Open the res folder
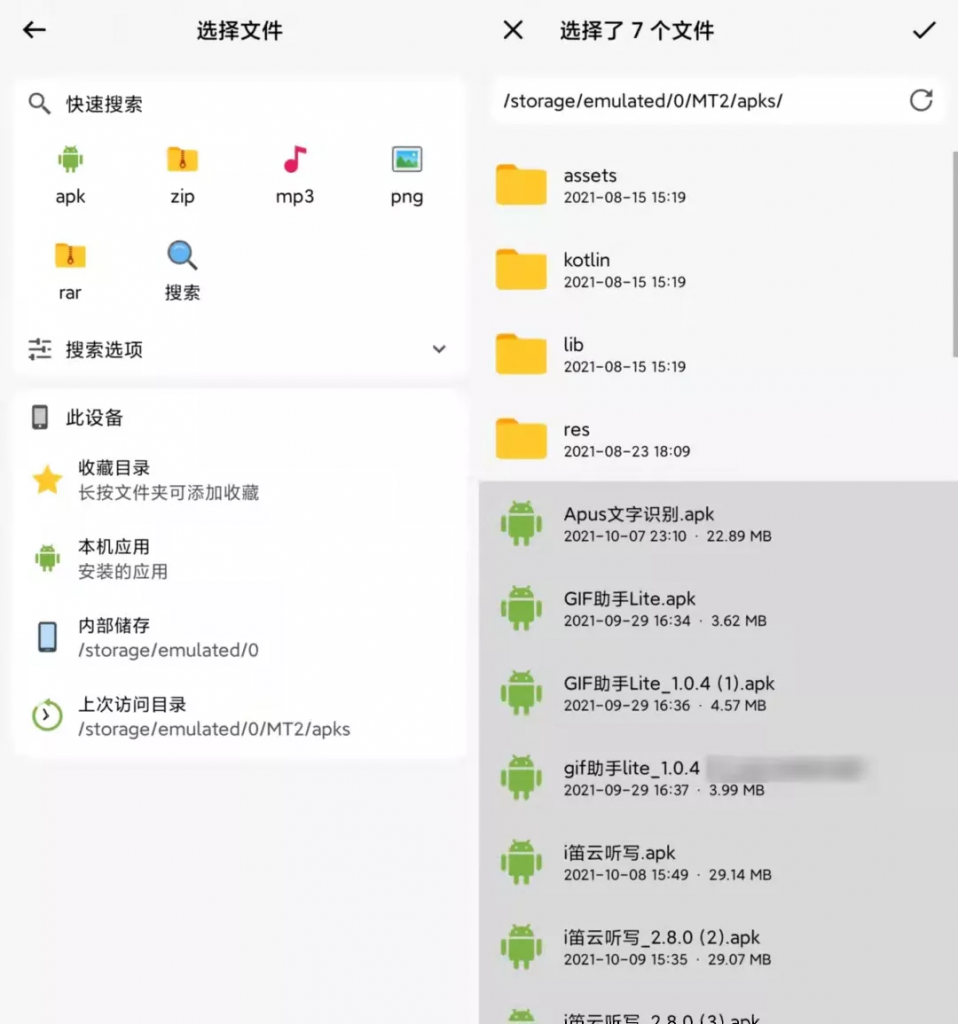The image size is (958, 1024). tap(716, 439)
